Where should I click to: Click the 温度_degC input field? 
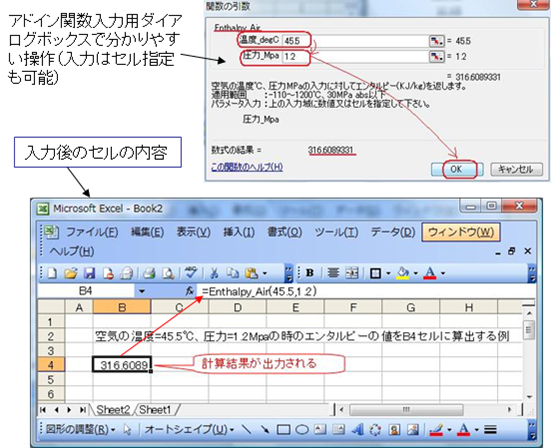[x=355, y=41]
